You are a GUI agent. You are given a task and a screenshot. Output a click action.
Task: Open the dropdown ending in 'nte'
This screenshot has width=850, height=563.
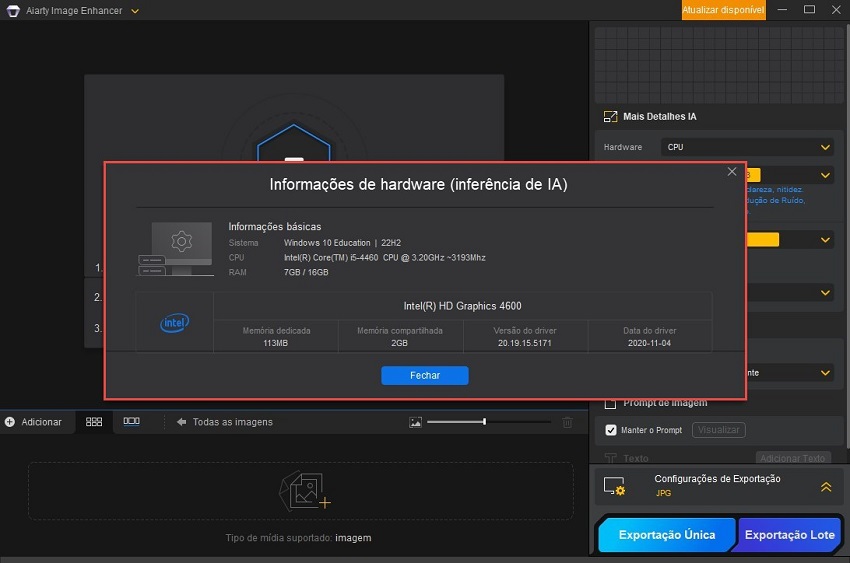coord(825,373)
